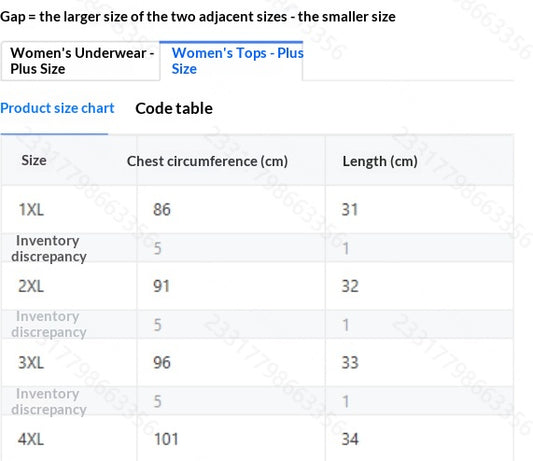
Task: Click chest value 86 for 1XL
Action: click(162, 209)
